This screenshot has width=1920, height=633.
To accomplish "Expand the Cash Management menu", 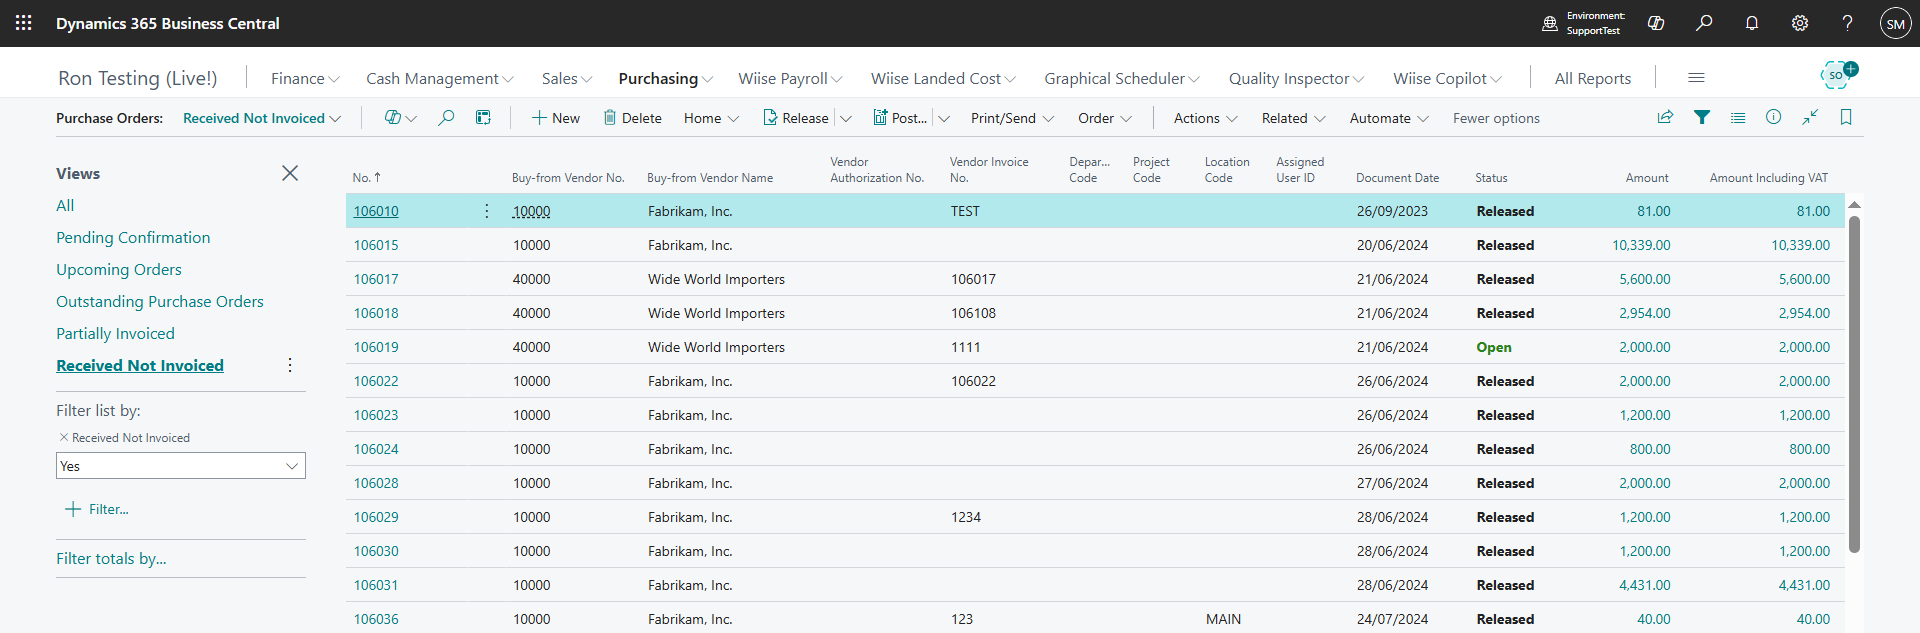I will point(440,78).
